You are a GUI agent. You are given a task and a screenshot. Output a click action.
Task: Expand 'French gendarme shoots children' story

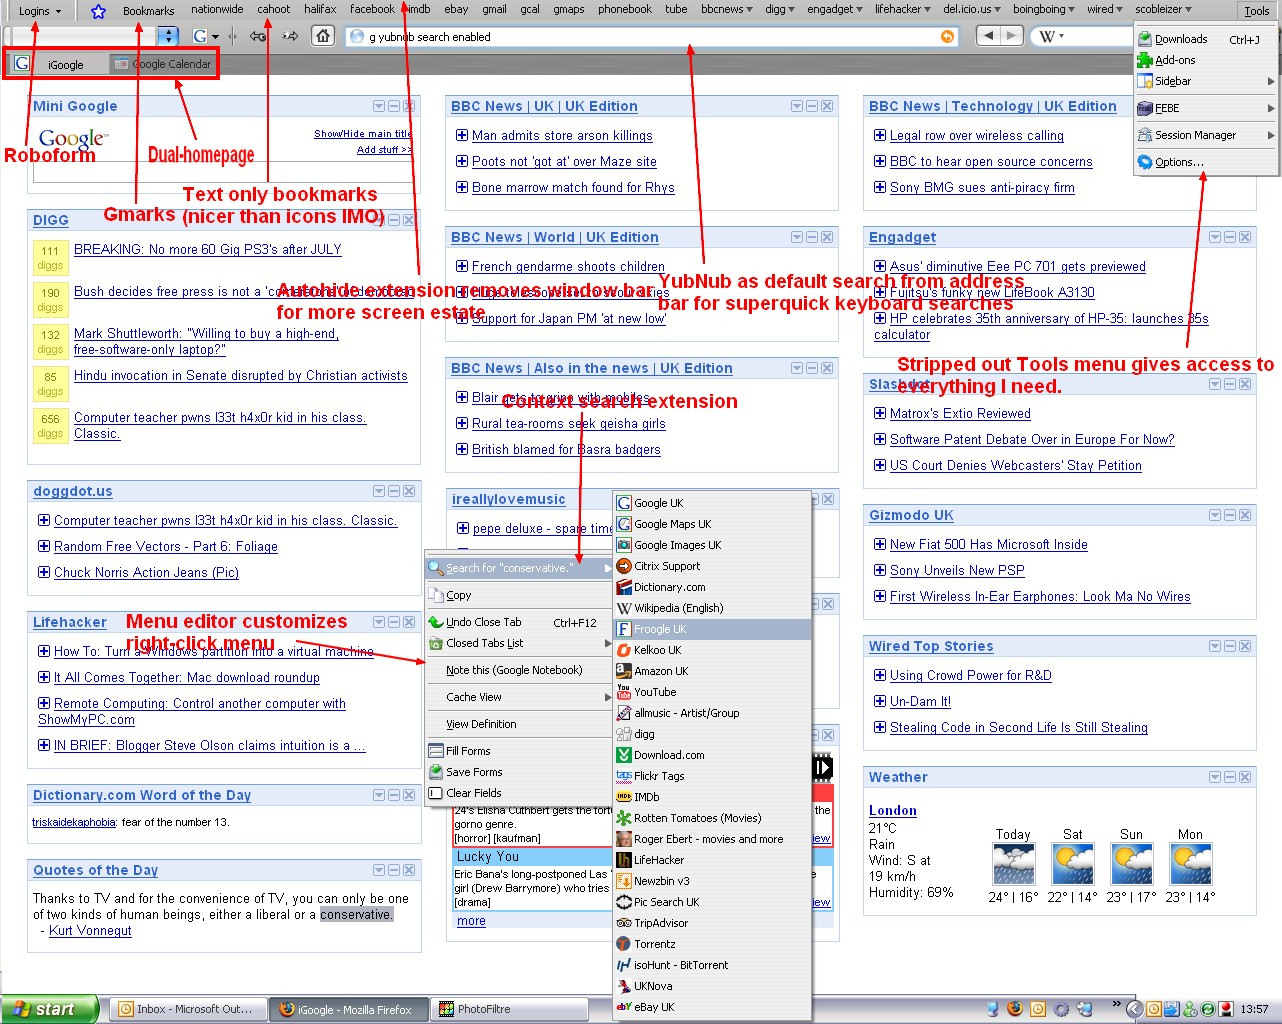pyautogui.click(x=462, y=266)
